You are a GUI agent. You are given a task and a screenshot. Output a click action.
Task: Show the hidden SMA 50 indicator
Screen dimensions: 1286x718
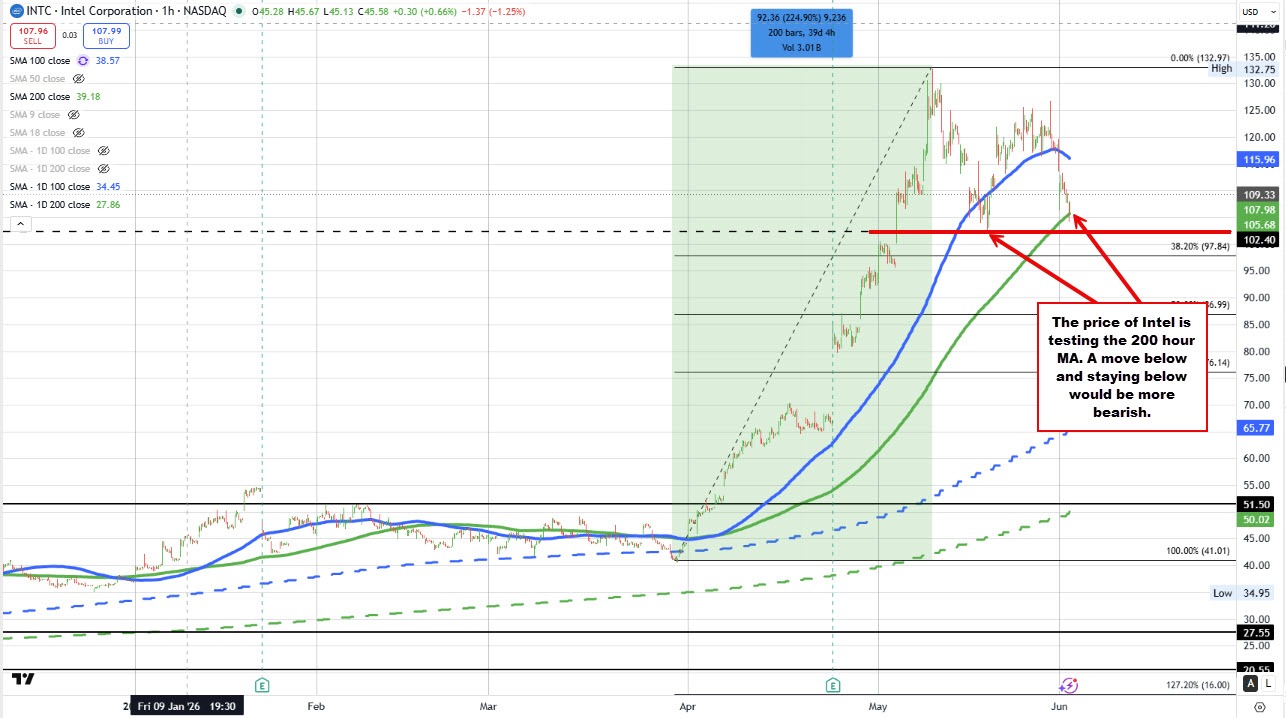click(79, 78)
